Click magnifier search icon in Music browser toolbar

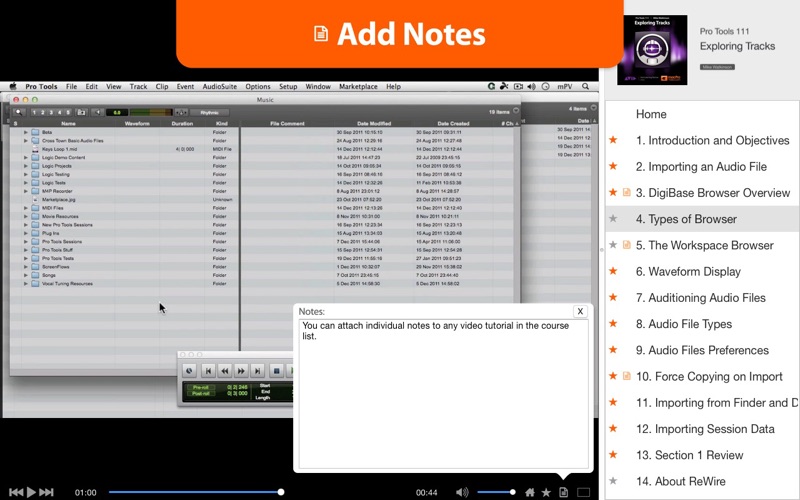click(x=18, y=112)
